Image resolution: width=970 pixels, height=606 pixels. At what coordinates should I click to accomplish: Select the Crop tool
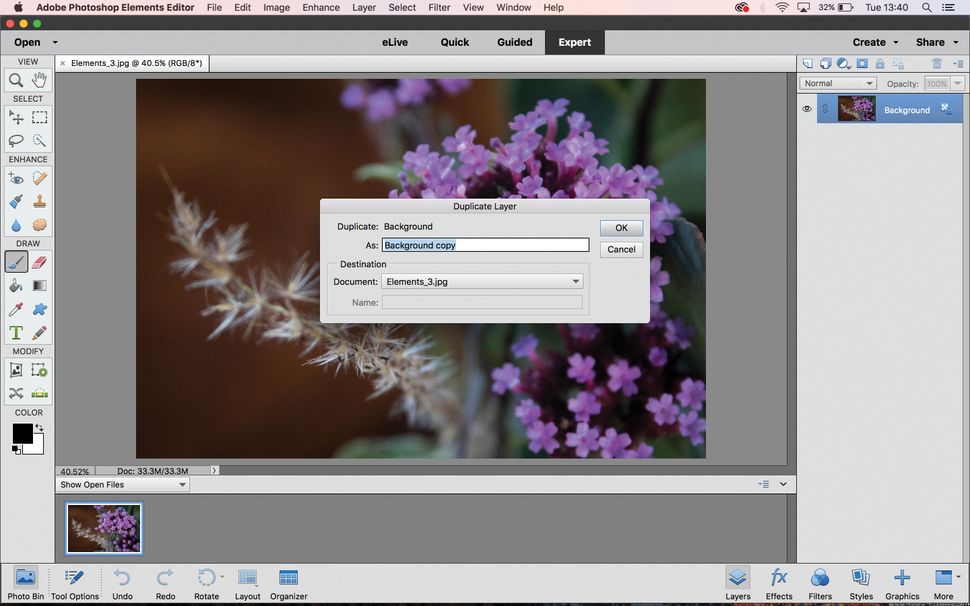[16, 370]
